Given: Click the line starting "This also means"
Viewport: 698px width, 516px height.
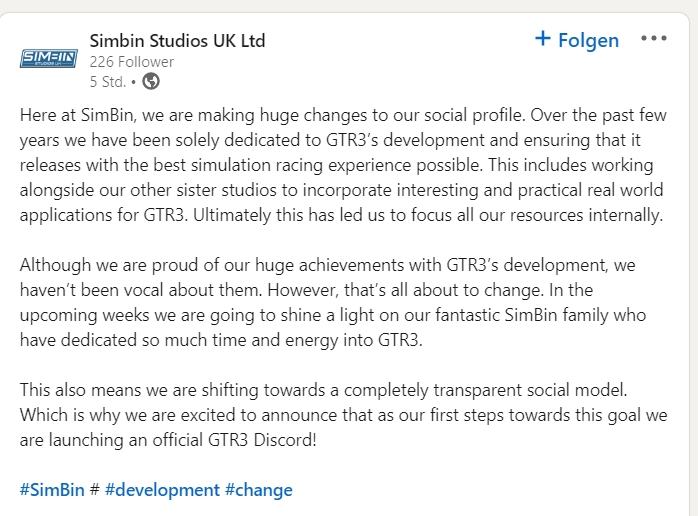Looking at the screenshot, I should pos(324,390).
